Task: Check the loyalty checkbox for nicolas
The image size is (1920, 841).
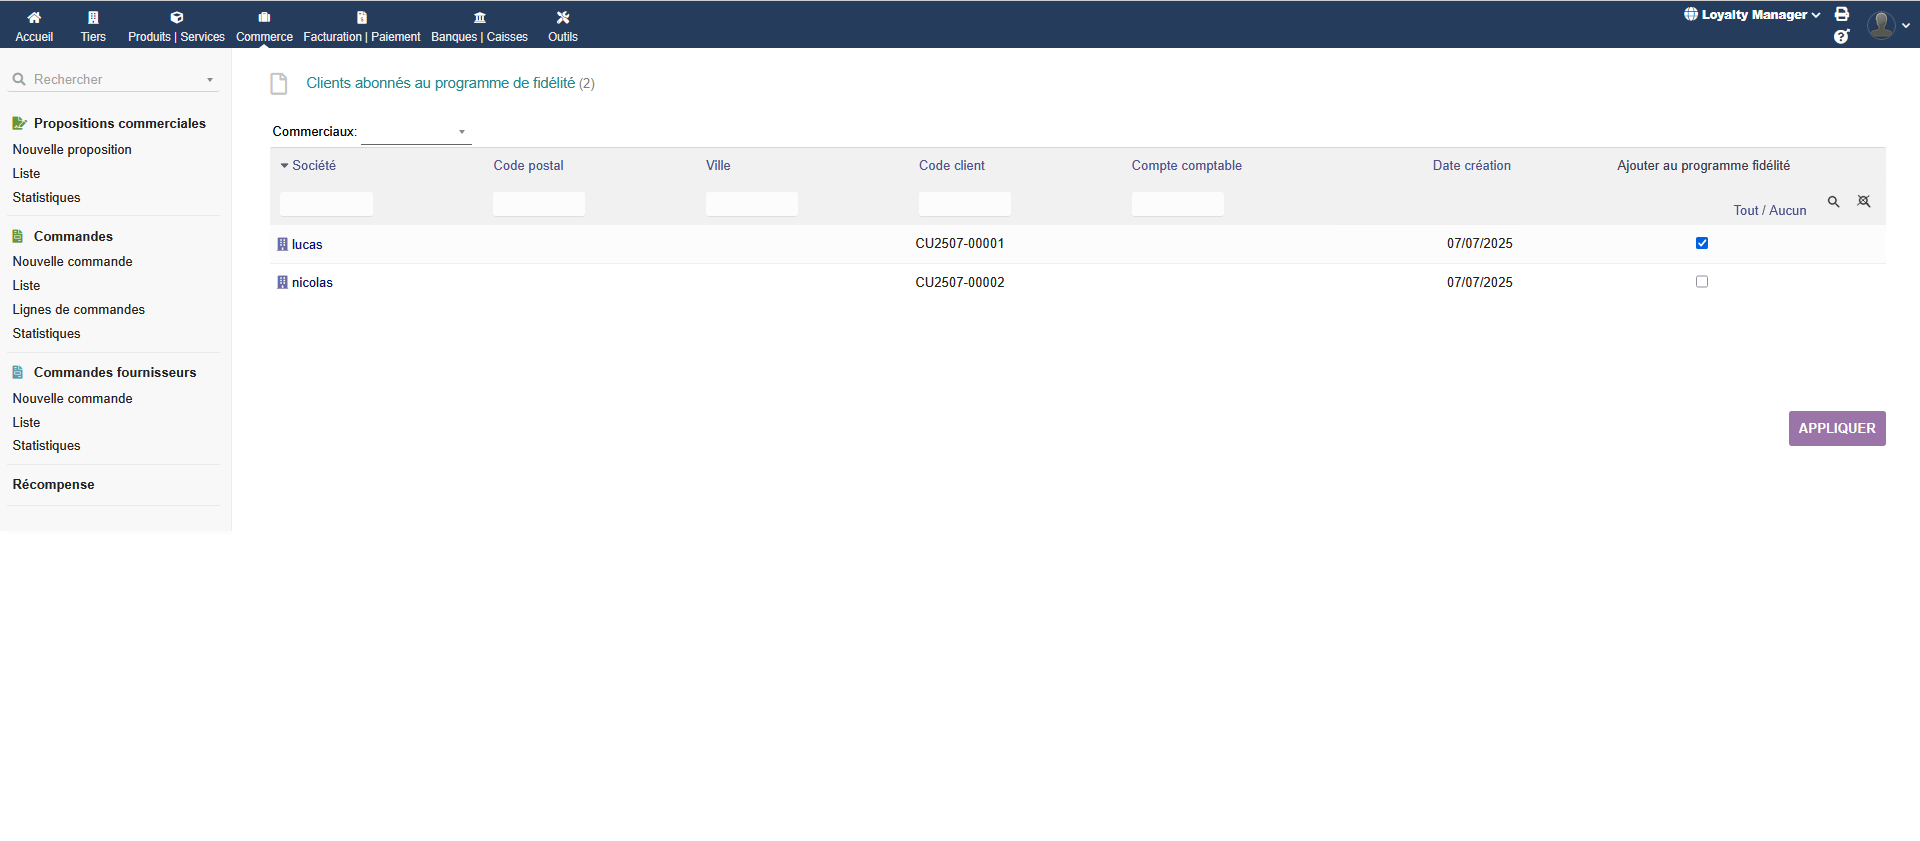Action: tap(1702, 282)
